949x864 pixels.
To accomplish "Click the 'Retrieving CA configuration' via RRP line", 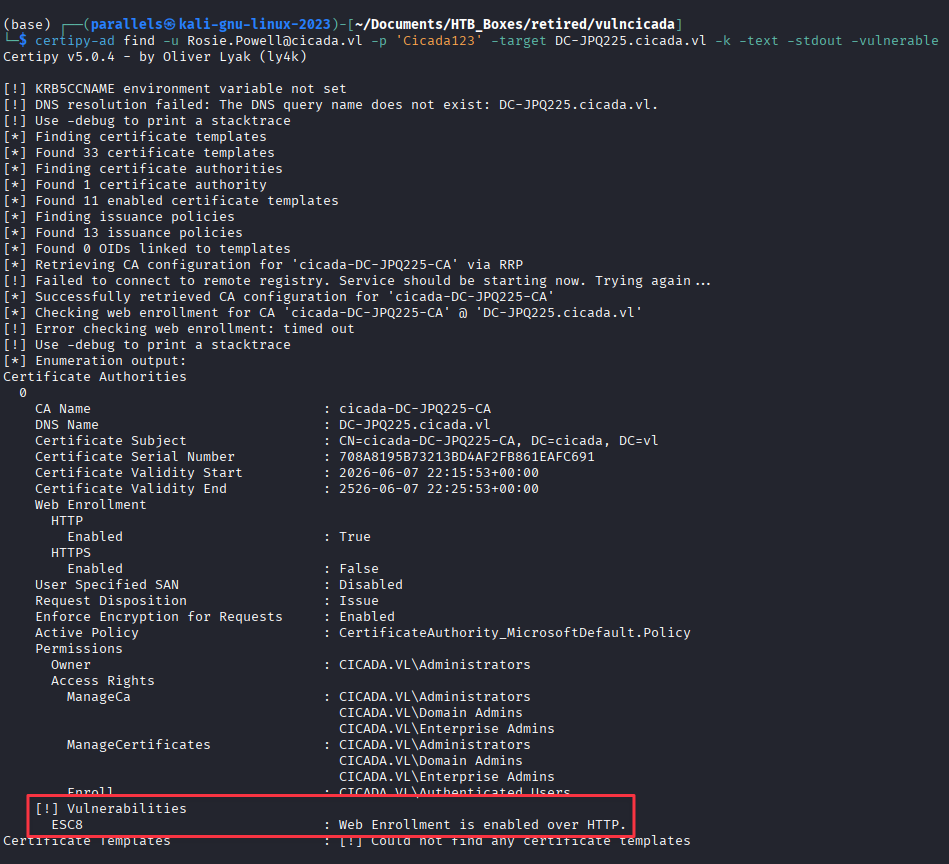I will (x=263, y=265).
